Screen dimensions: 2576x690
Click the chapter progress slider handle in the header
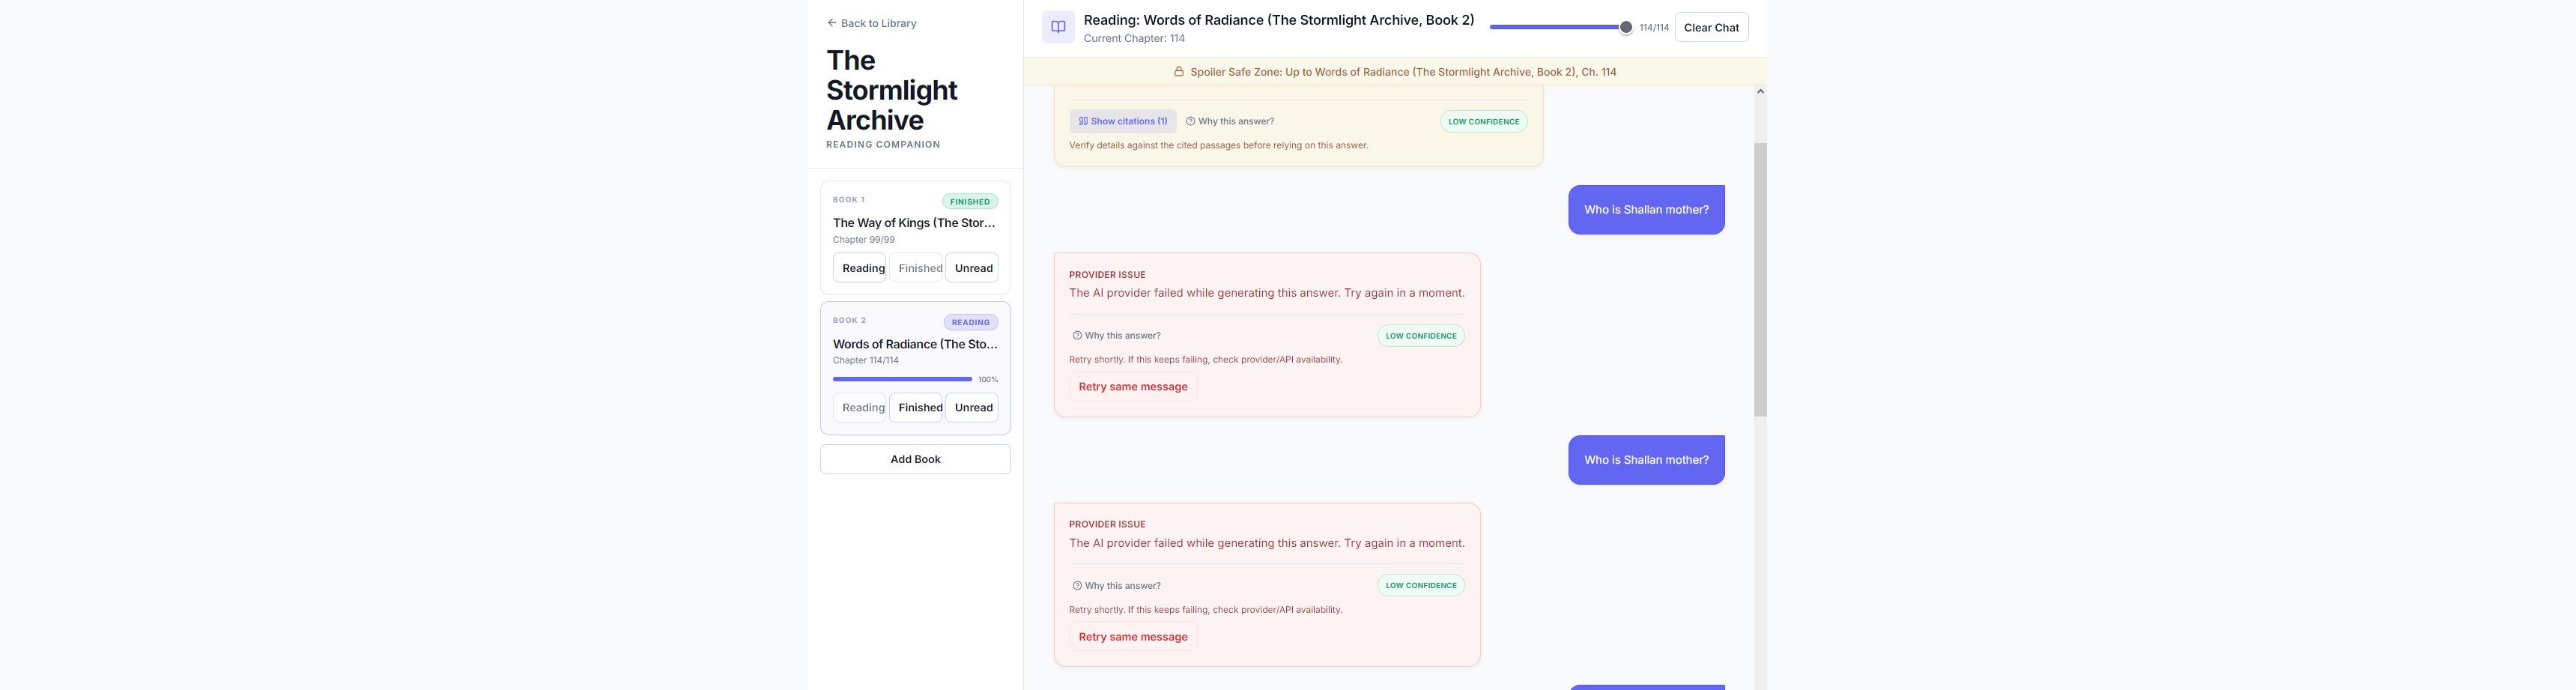coord(1626,28)
